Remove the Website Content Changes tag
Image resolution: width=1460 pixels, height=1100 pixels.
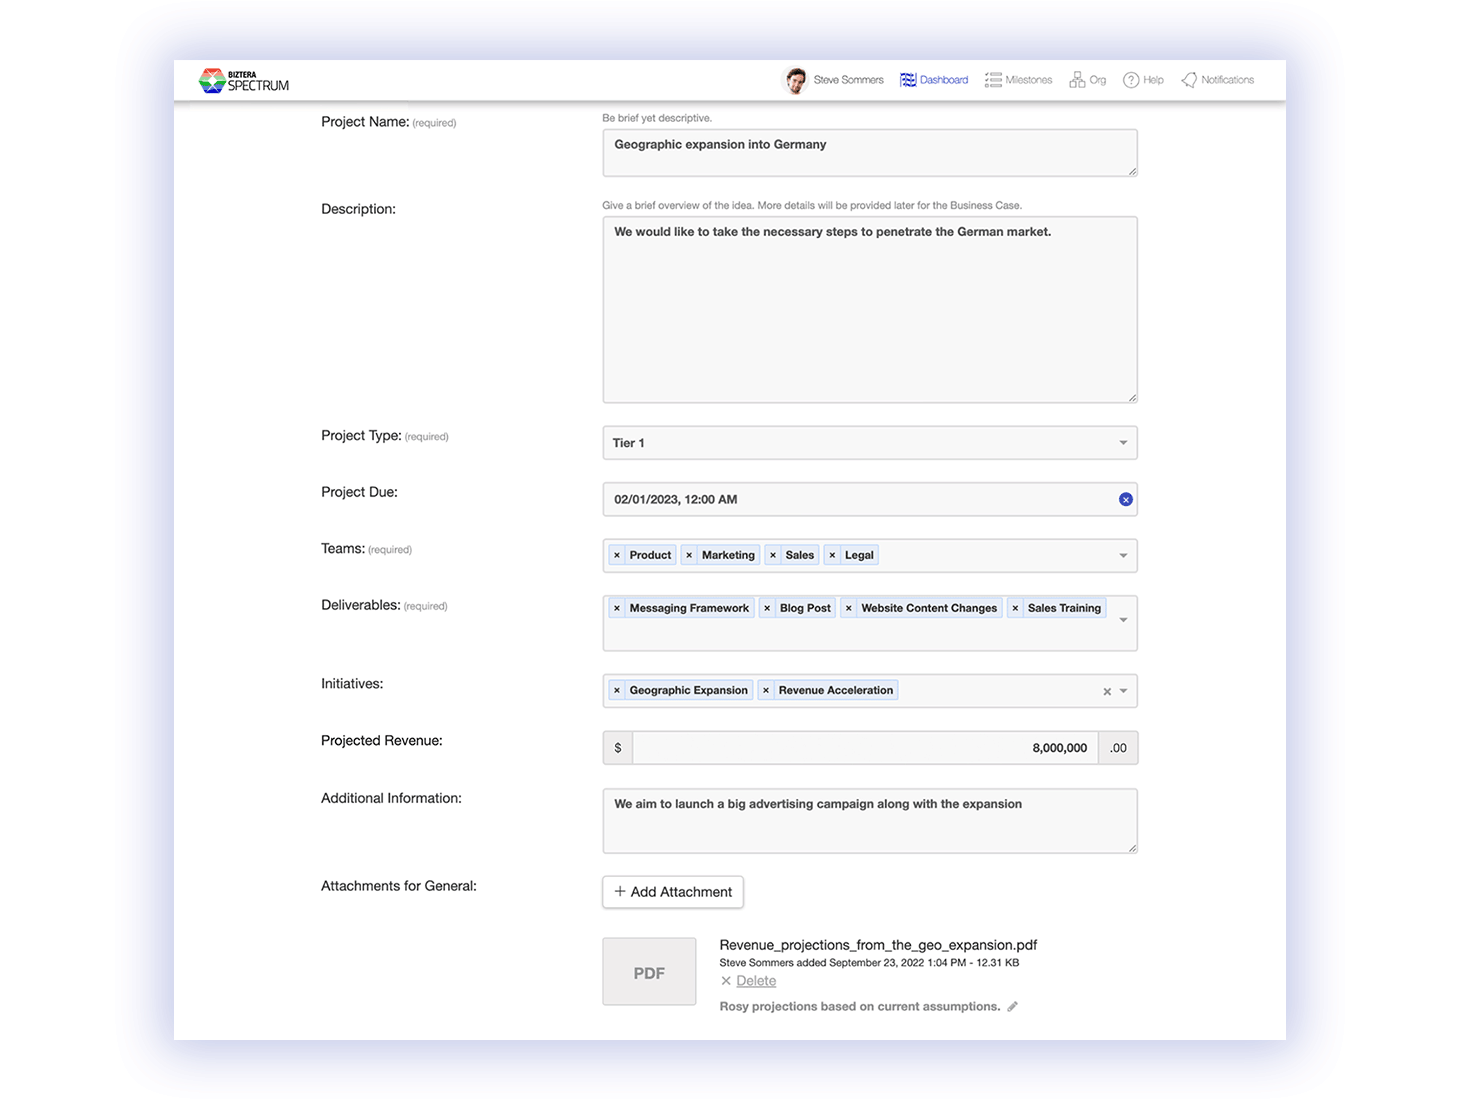[x=849, y=608]
